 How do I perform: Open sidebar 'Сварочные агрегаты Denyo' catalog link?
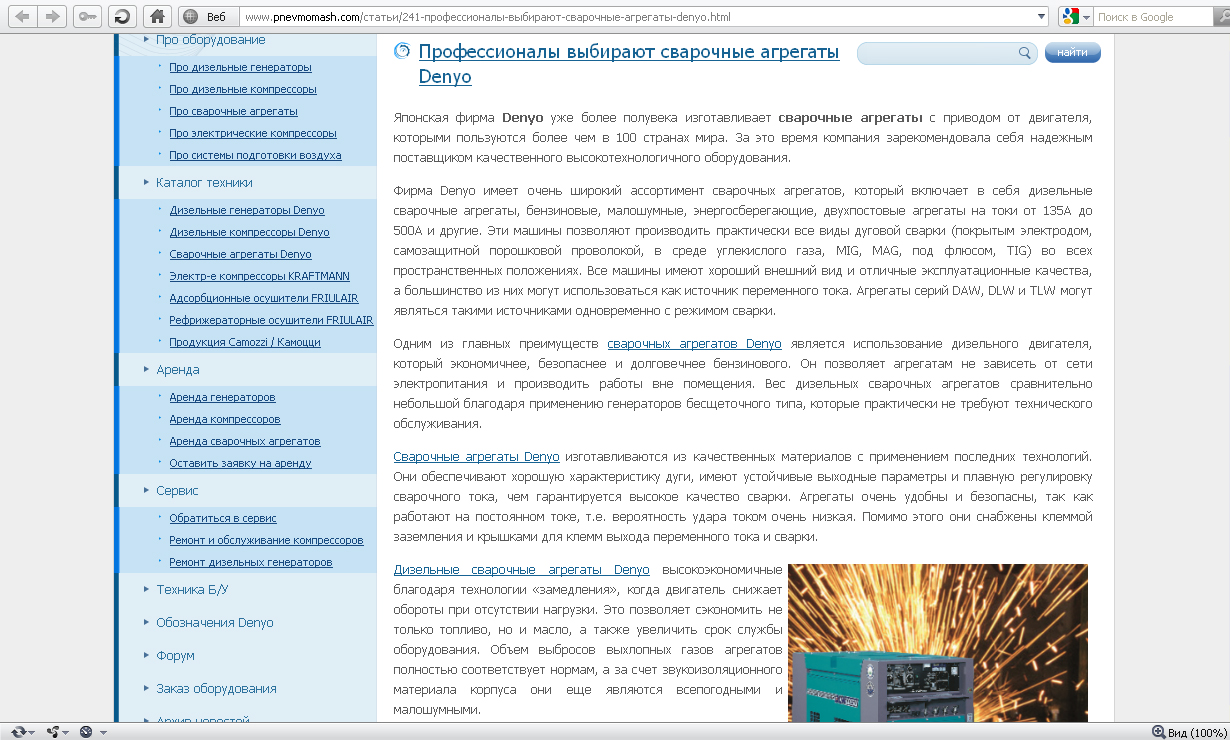240,254
